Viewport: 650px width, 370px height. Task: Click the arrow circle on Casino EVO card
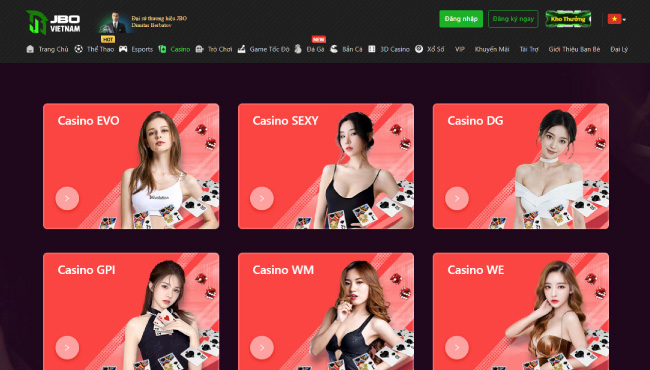[67, 198]
